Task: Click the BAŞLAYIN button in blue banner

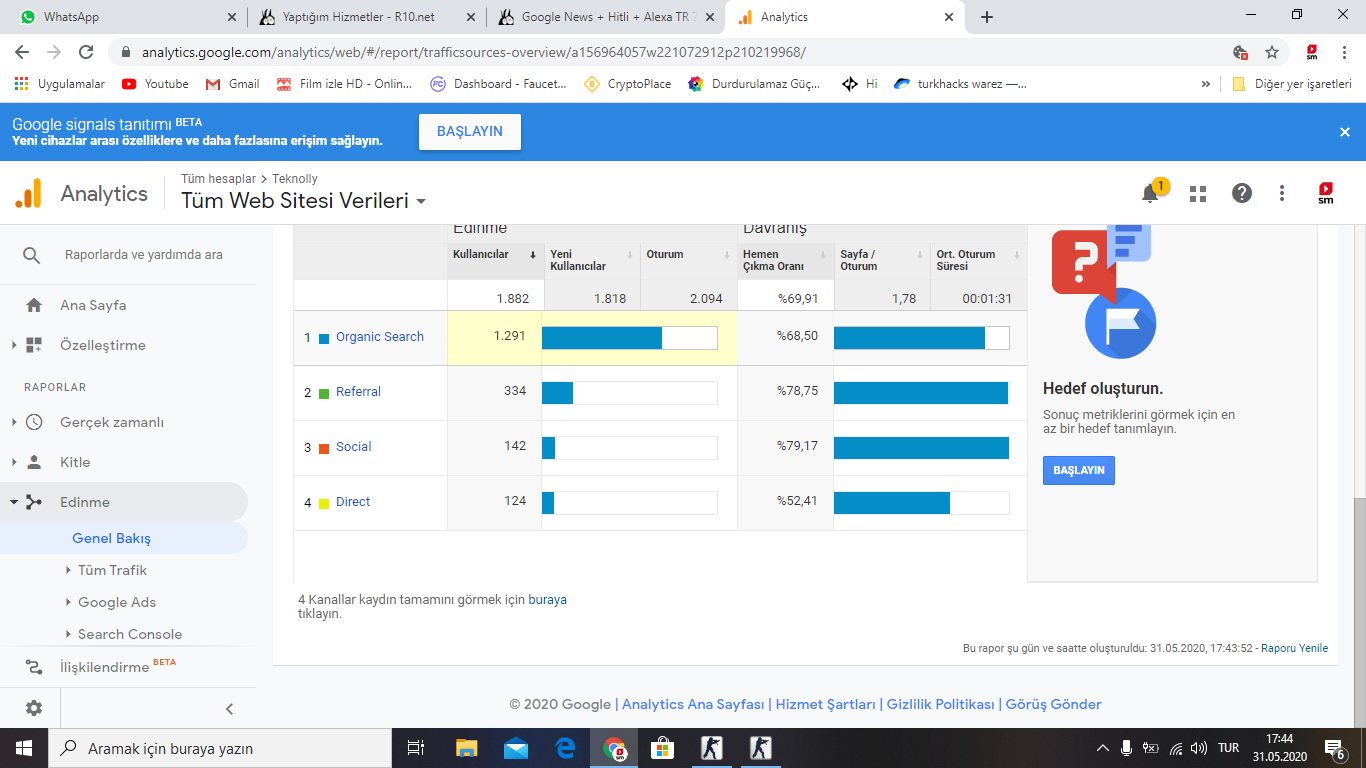Action: (469, 131)
